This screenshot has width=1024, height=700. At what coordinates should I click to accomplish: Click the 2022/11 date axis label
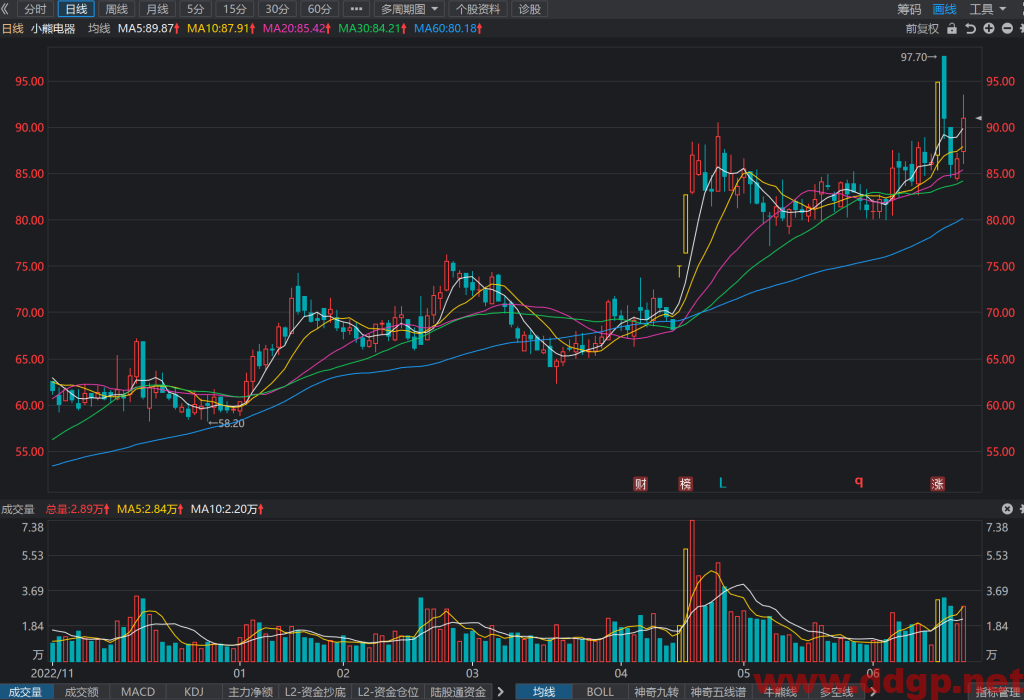(52, 673)
